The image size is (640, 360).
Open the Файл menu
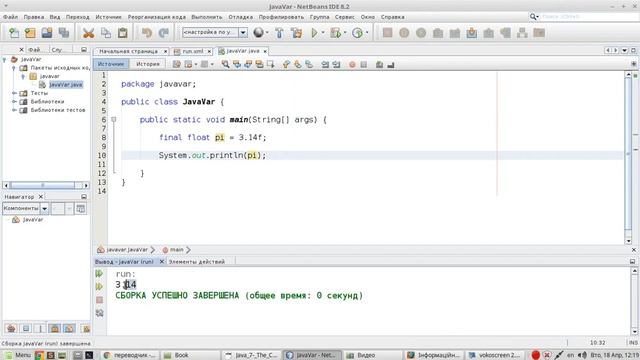click(x=11, y=17)
